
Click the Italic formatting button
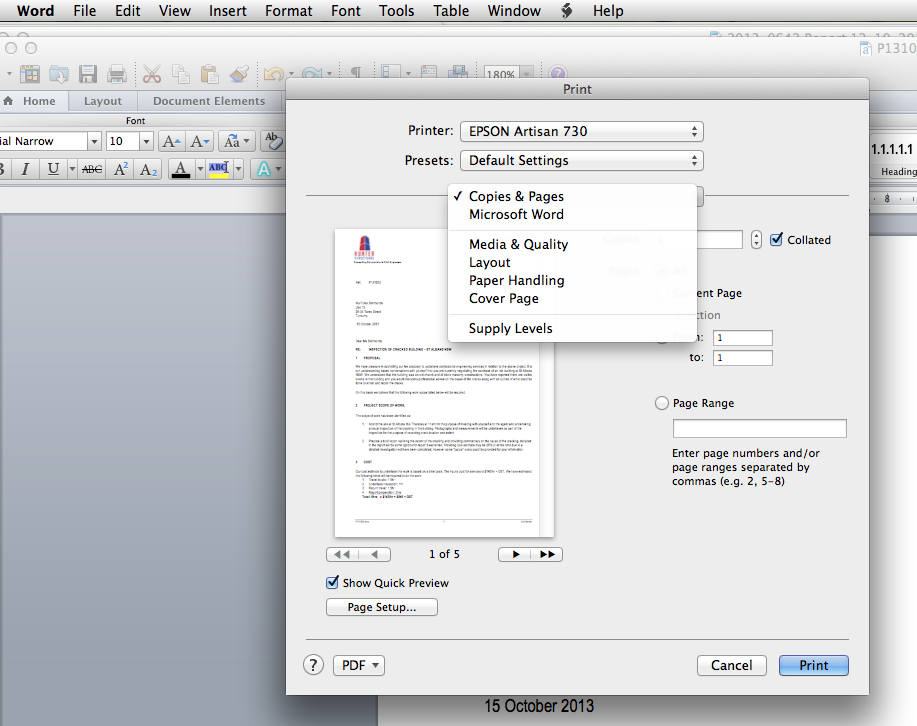[x=25, y=169]
